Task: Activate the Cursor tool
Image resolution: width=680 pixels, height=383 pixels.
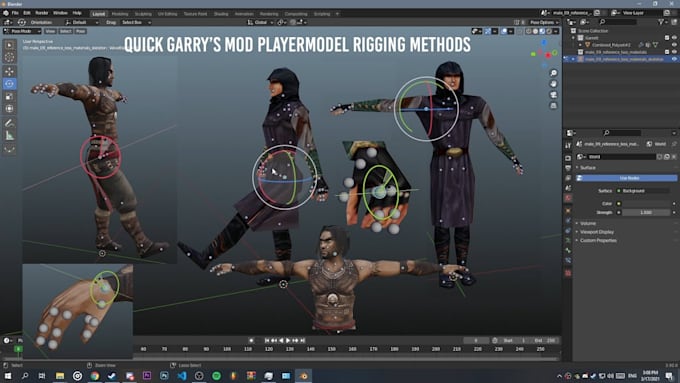Action: 10,58
